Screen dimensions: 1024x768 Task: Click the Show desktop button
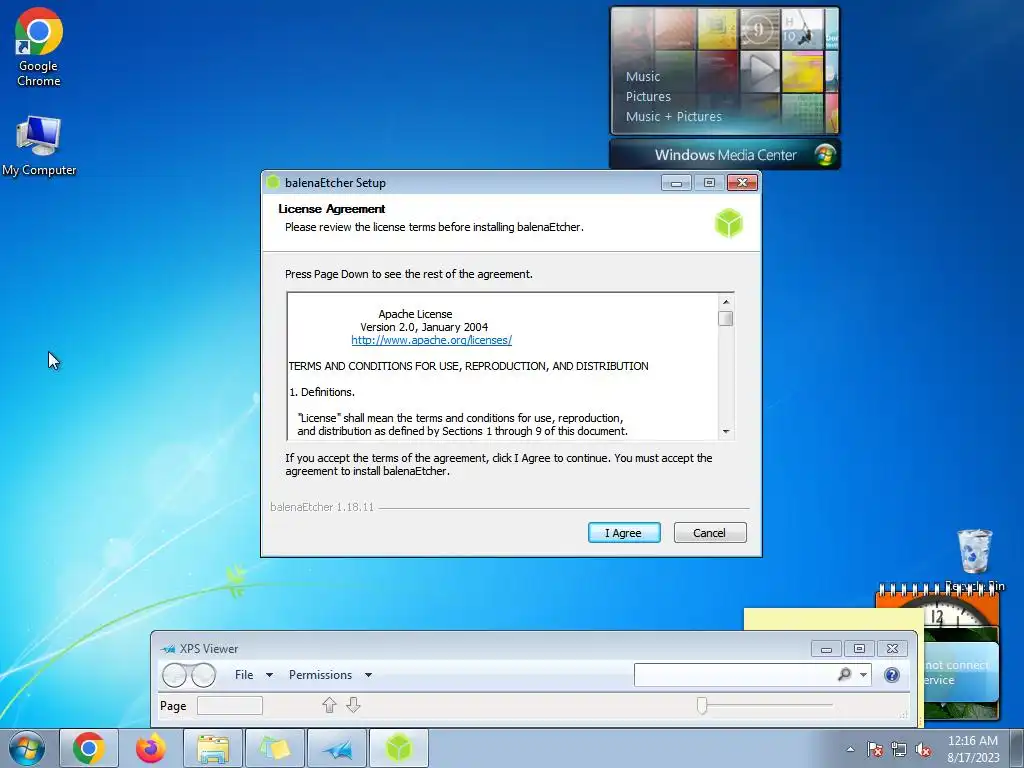1017,749
